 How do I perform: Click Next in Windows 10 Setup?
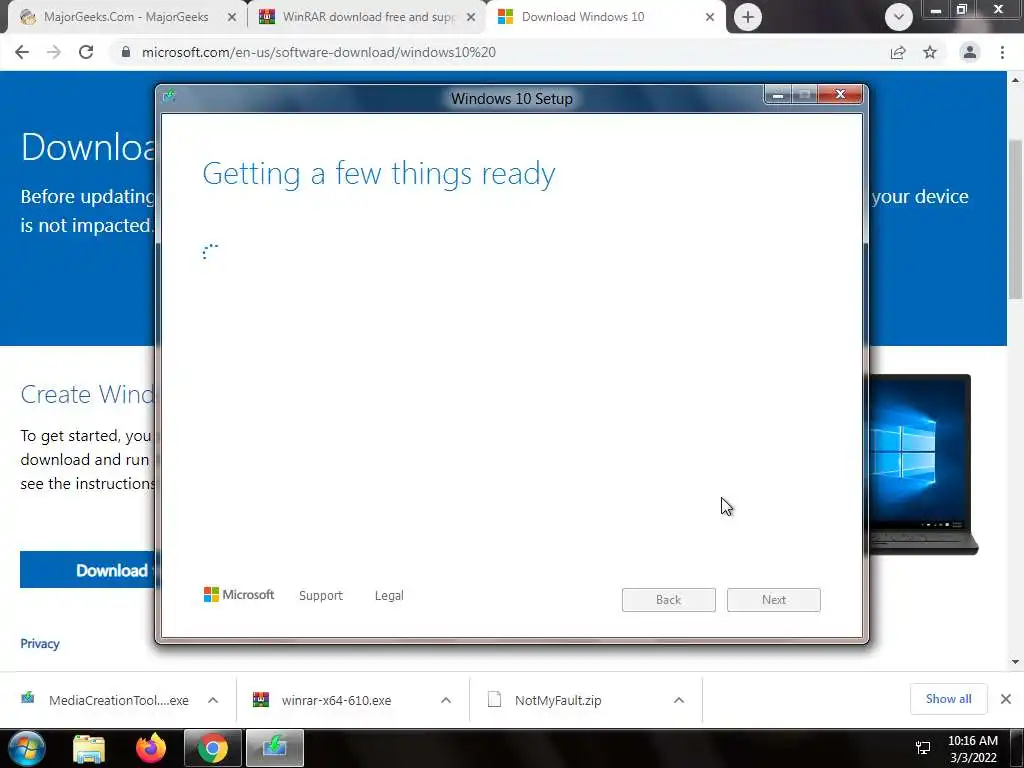tap(774, 600)
